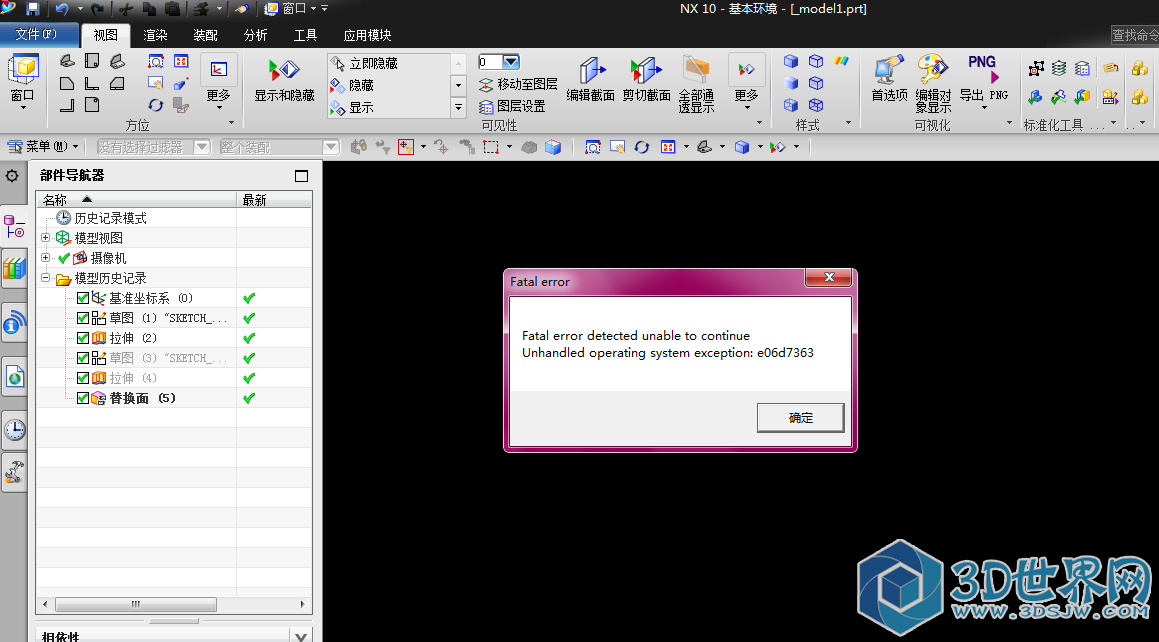Open the Menu button in toolbar
Image resolution: width=1159 pixels, height=642 pixels.
pyautogui.click(x=42, y=146)
